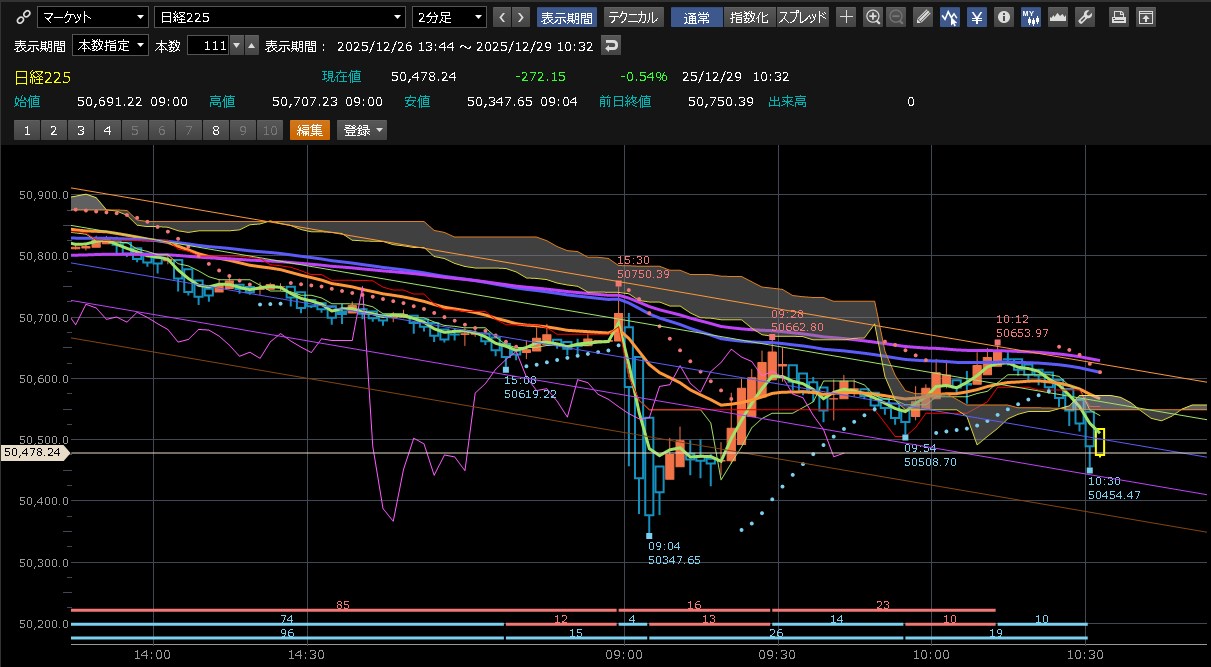Expand the 本数指定 period type dropdown
The width and height of the screenshot is (1211, 667).
(111, 46)
